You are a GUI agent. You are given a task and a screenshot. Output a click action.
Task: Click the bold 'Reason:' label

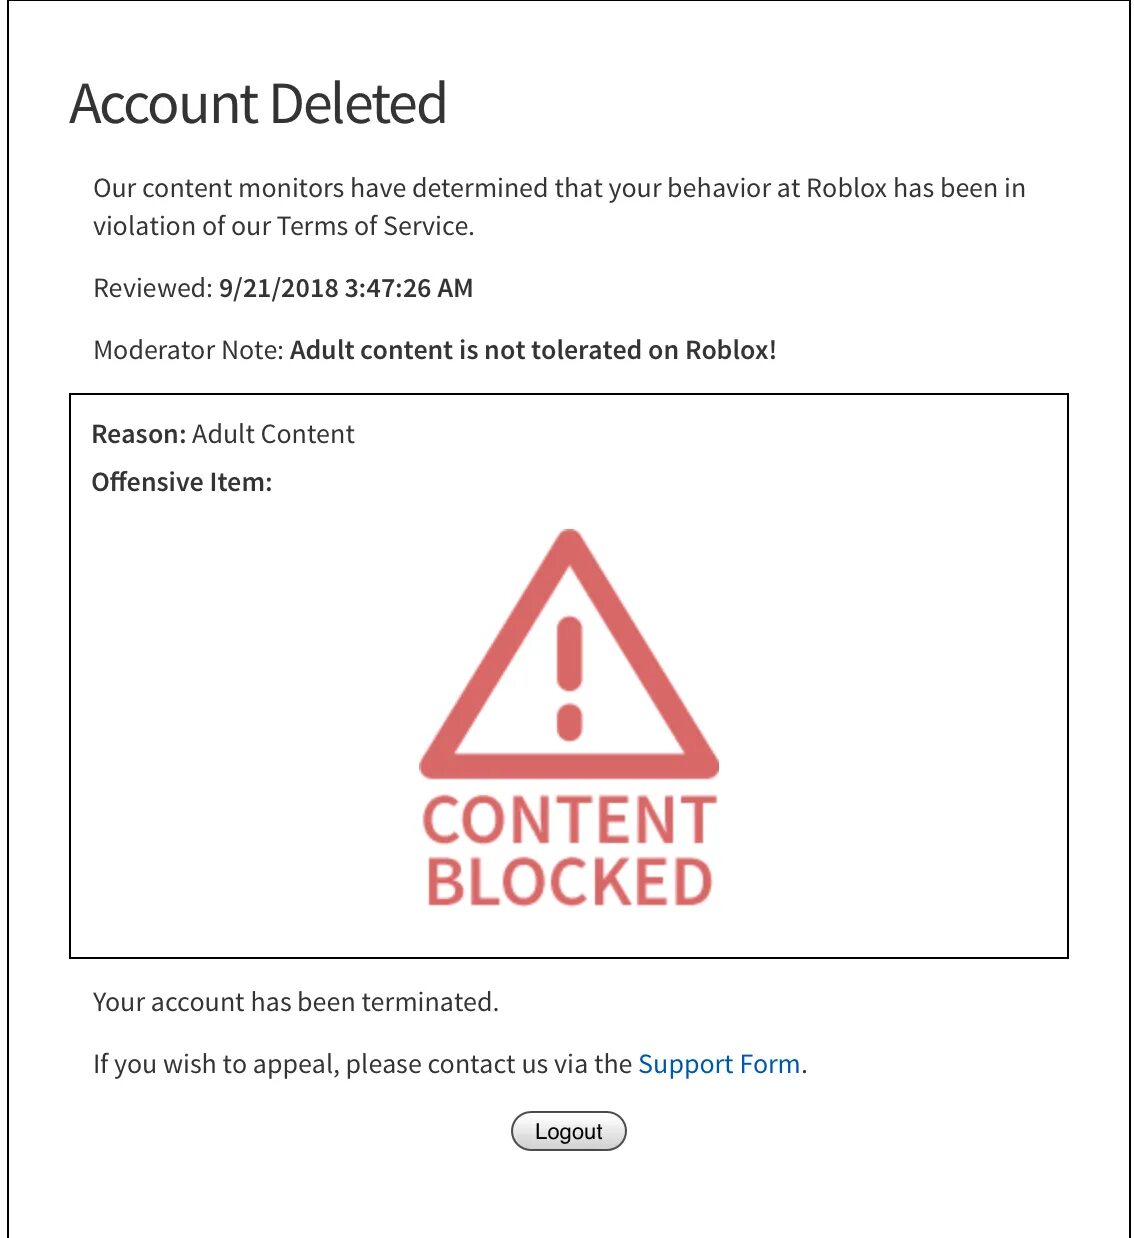138,434
